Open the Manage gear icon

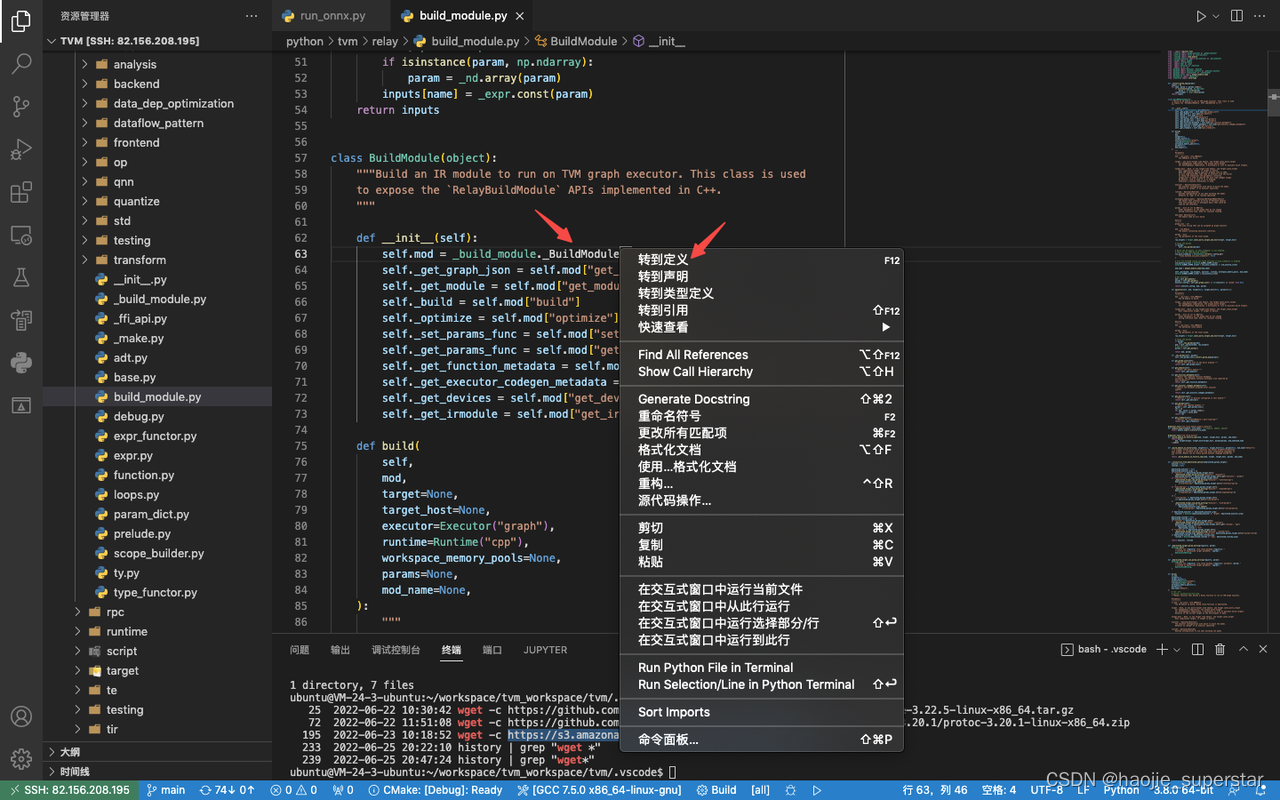[x=21, y=759]
